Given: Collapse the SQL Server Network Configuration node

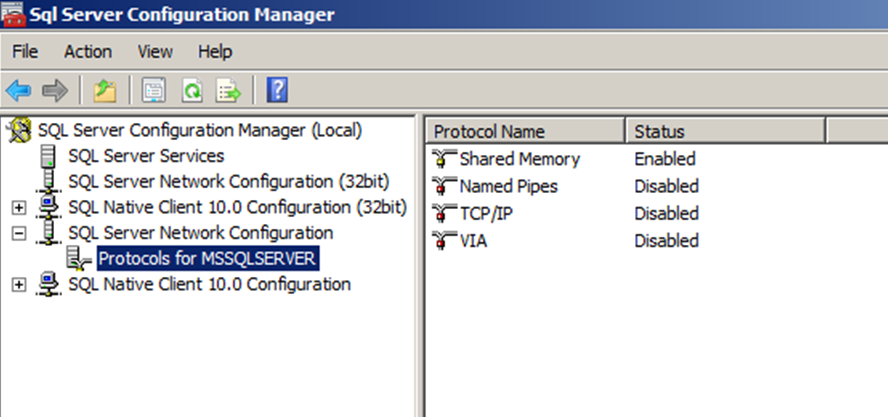Looking at the screenshot, I should pos(19,233).
